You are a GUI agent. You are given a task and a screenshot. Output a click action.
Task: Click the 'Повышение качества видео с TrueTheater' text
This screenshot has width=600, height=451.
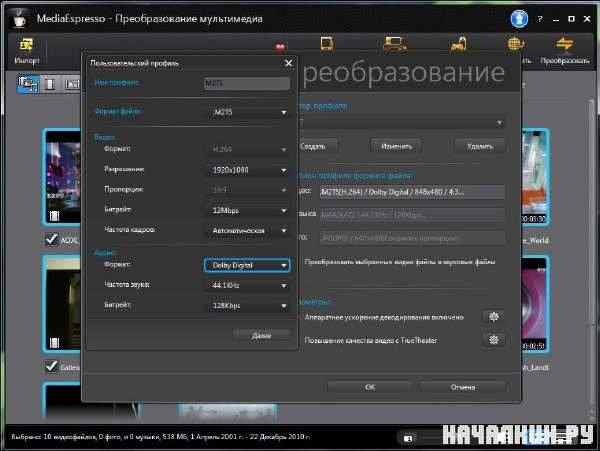click(370, 340)
